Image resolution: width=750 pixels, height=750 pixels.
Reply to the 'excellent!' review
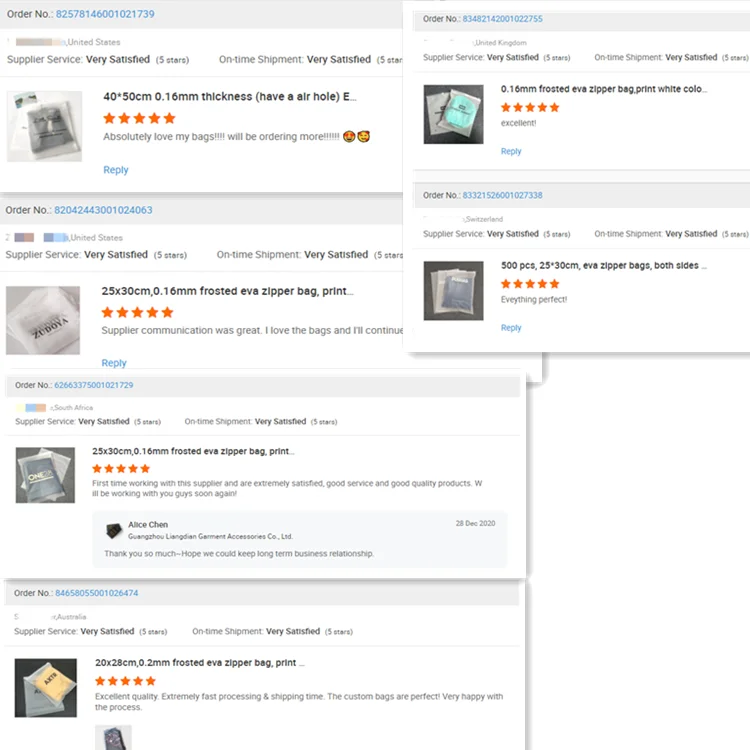coord(511,151)
